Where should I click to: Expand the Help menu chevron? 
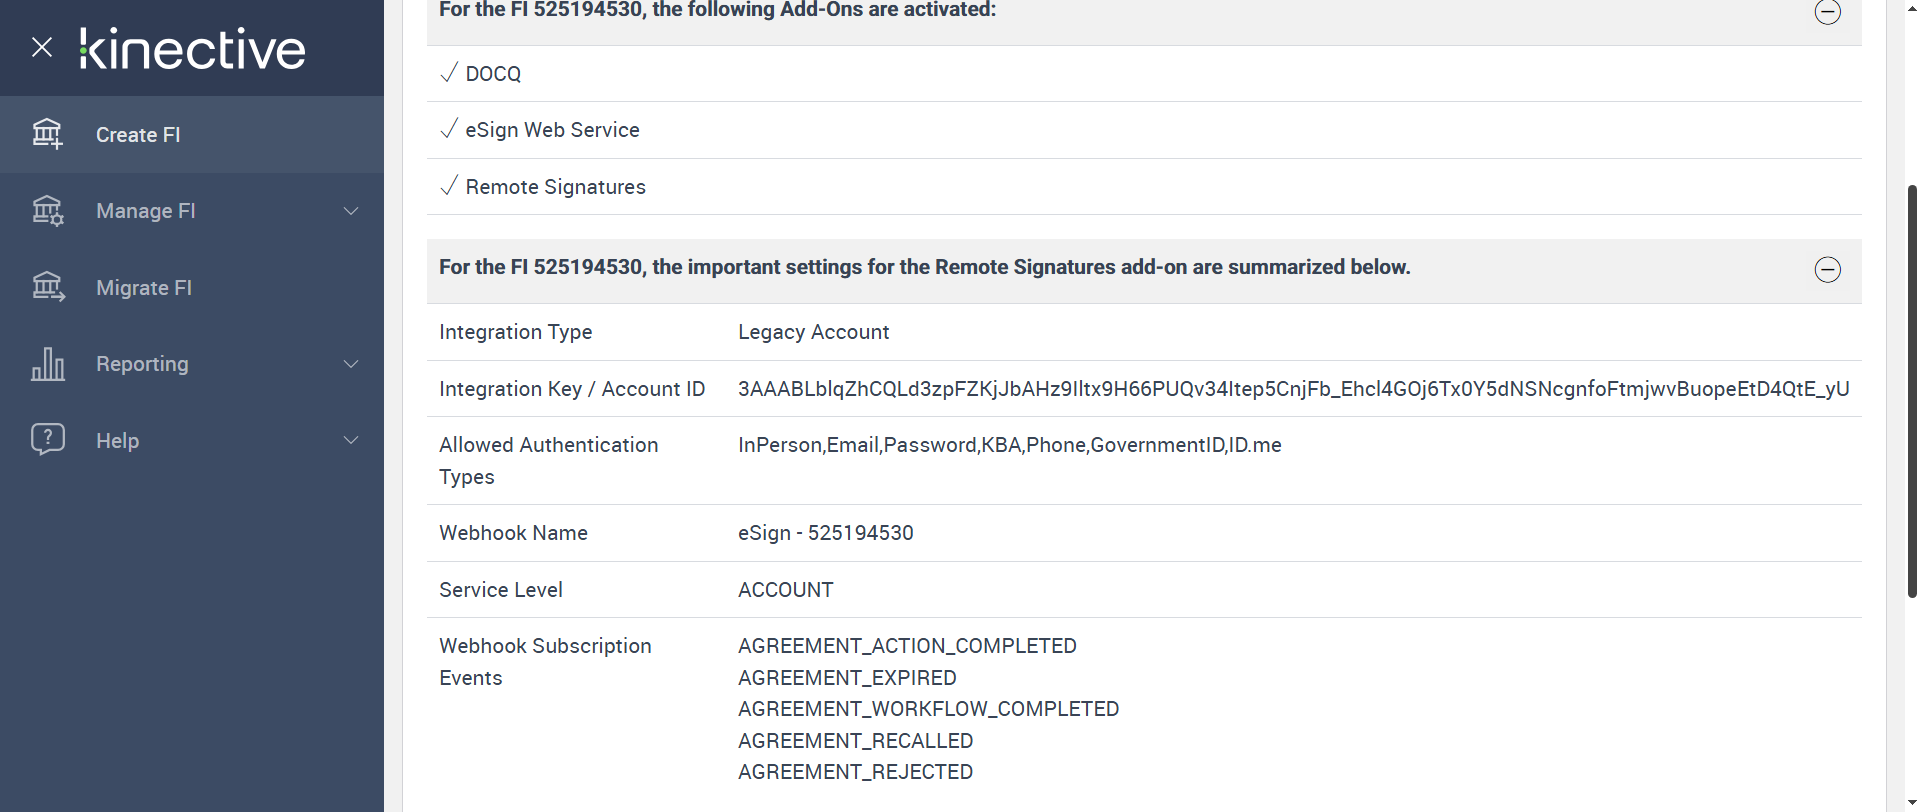[x=351, y=440]
